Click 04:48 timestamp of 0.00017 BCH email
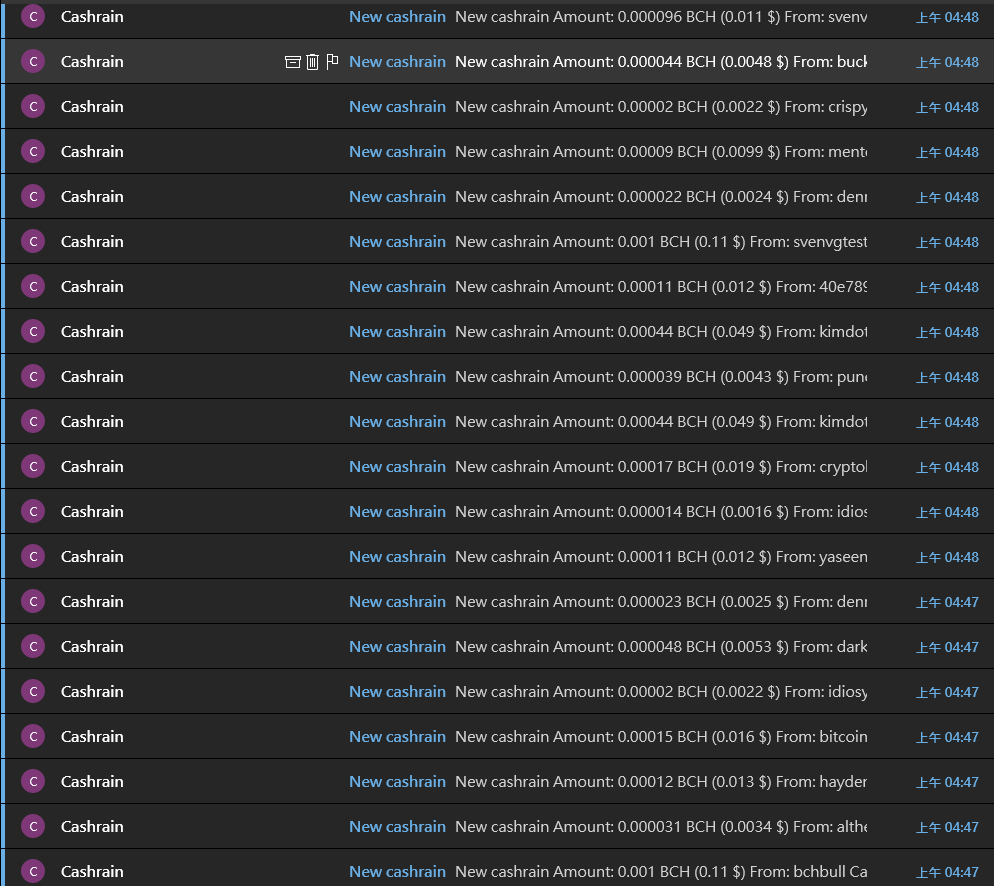 click(x=947, y=467)
